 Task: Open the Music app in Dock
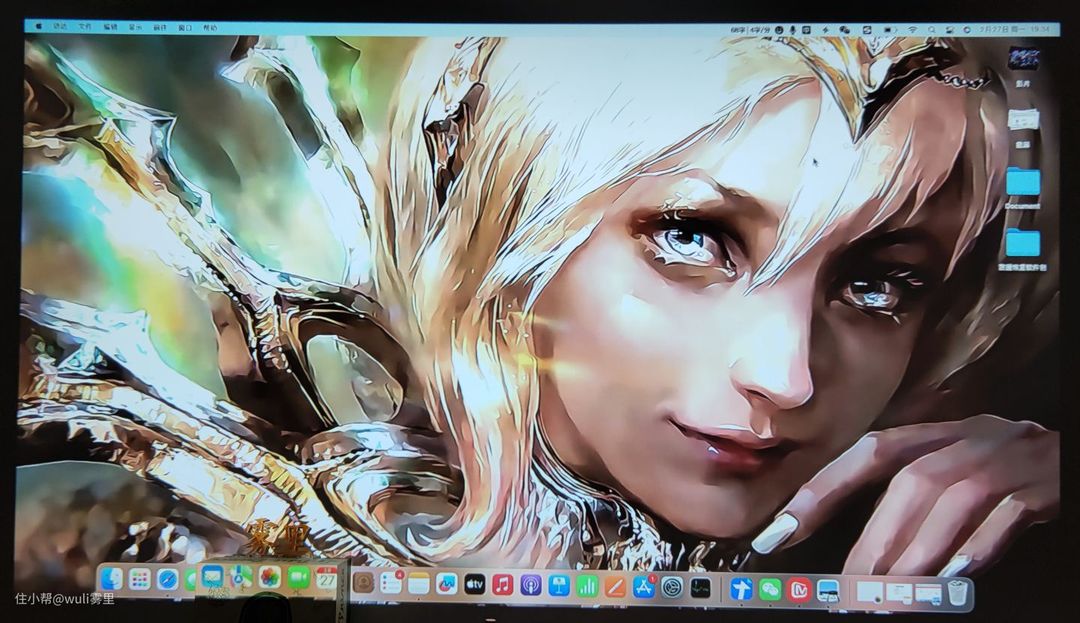(503, 585)
